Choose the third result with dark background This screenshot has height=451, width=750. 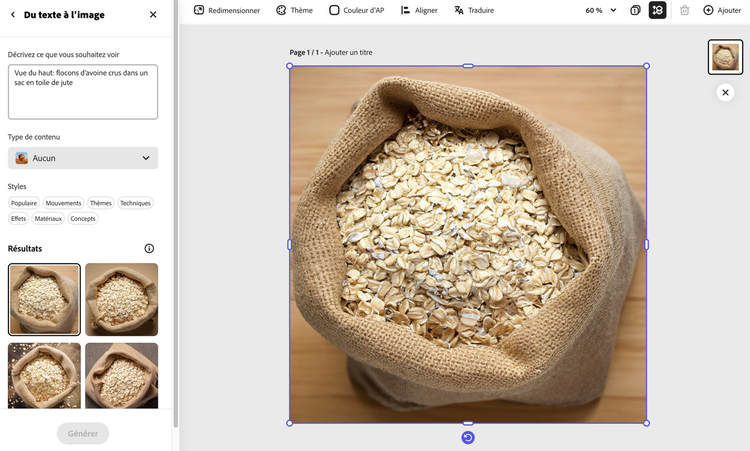44,375
